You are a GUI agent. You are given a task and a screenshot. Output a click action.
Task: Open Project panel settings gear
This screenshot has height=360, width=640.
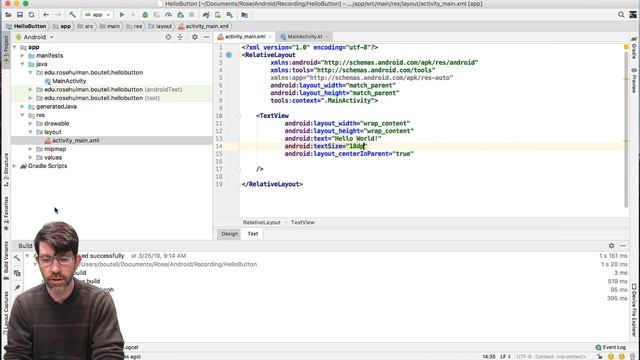point(195,37)
